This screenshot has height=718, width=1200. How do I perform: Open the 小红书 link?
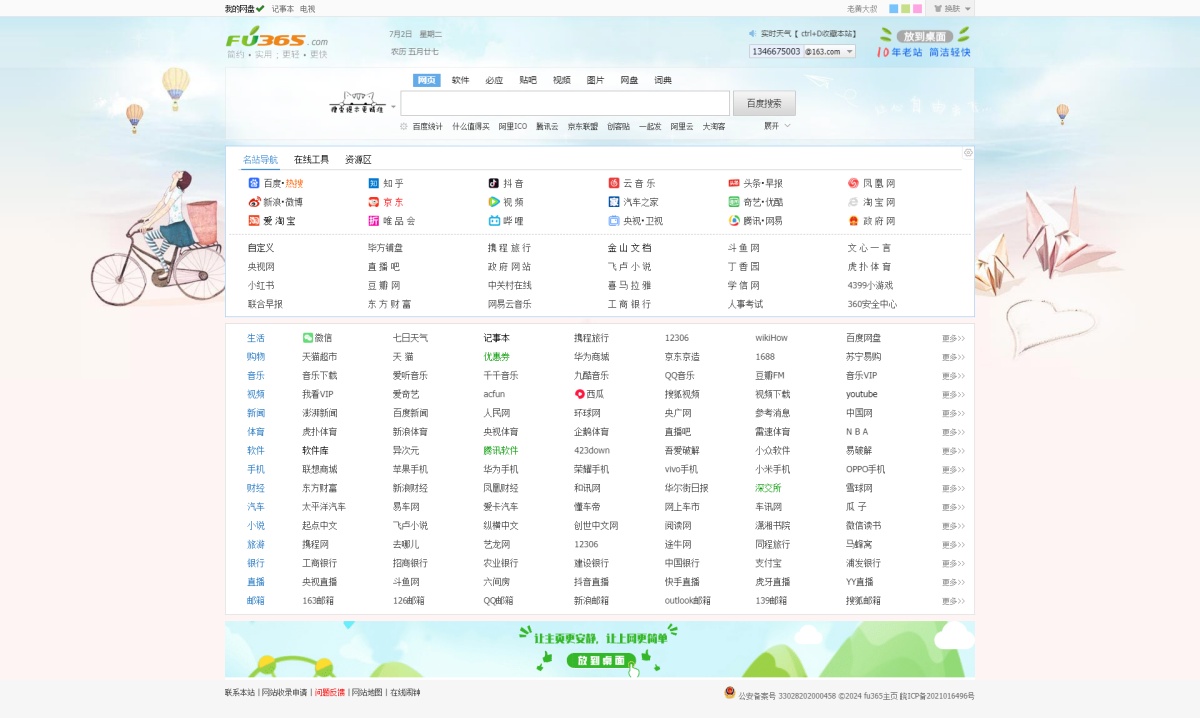[x=261, y=285]
